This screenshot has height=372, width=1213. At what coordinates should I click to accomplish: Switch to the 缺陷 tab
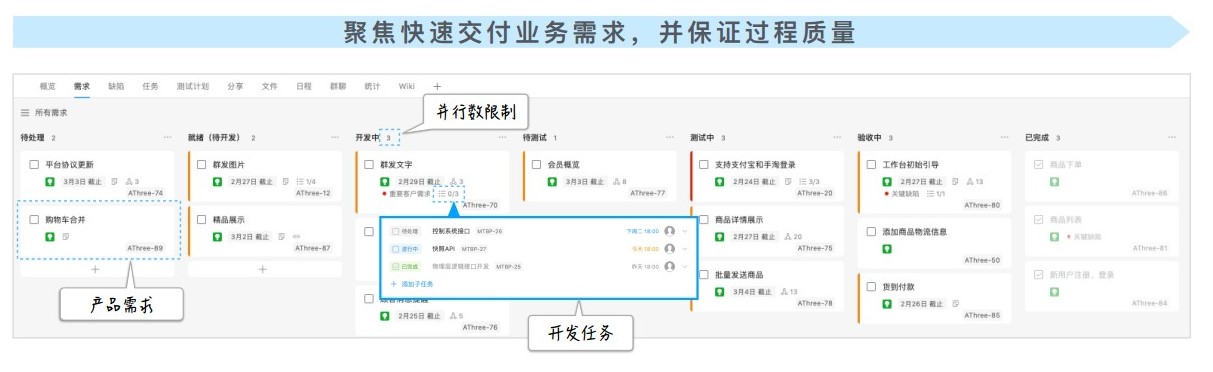[x=116, y=86]
